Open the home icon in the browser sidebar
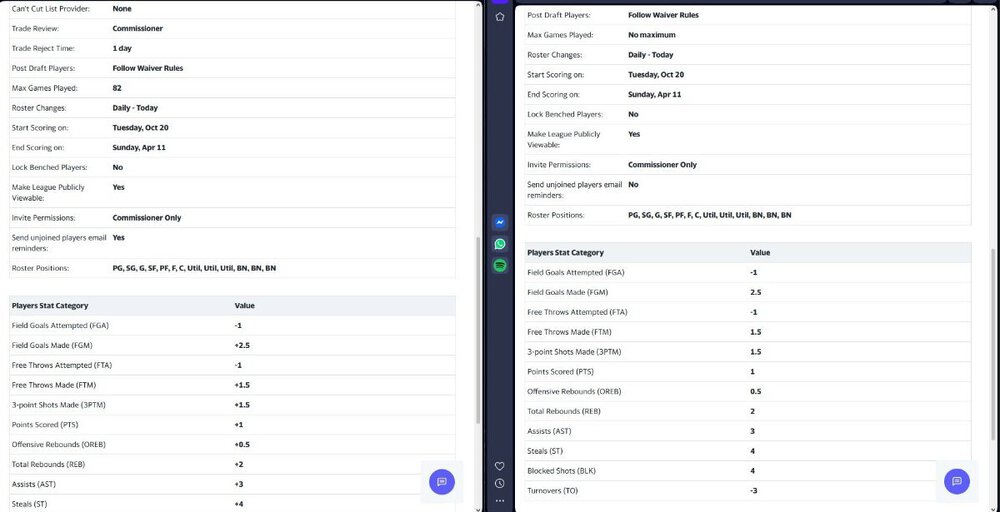Screen dimensions: 1000x512 pos(500,17)
